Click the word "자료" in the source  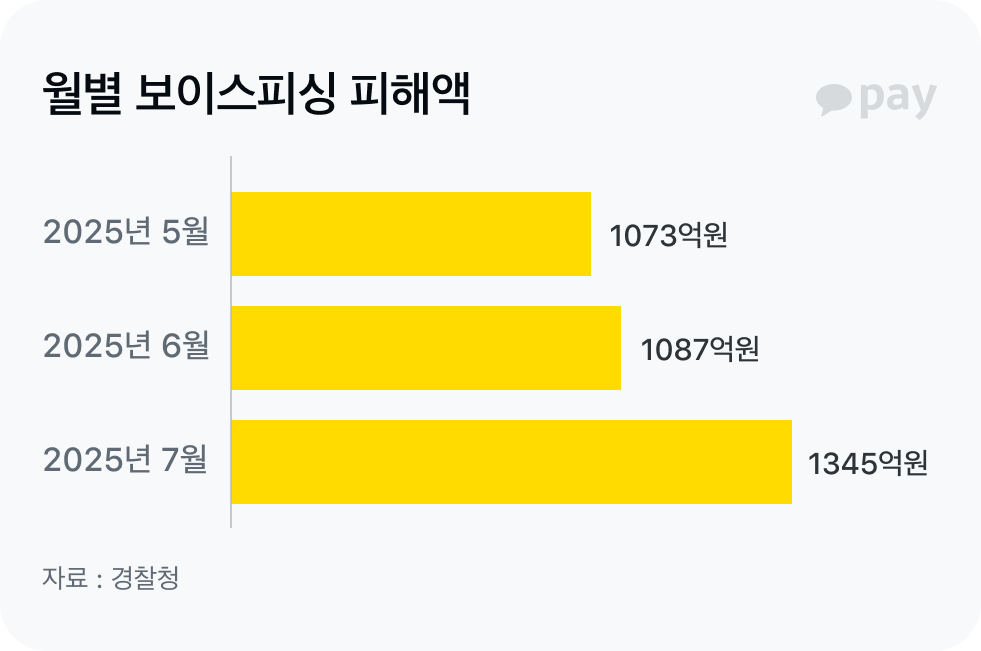point(64,578)
